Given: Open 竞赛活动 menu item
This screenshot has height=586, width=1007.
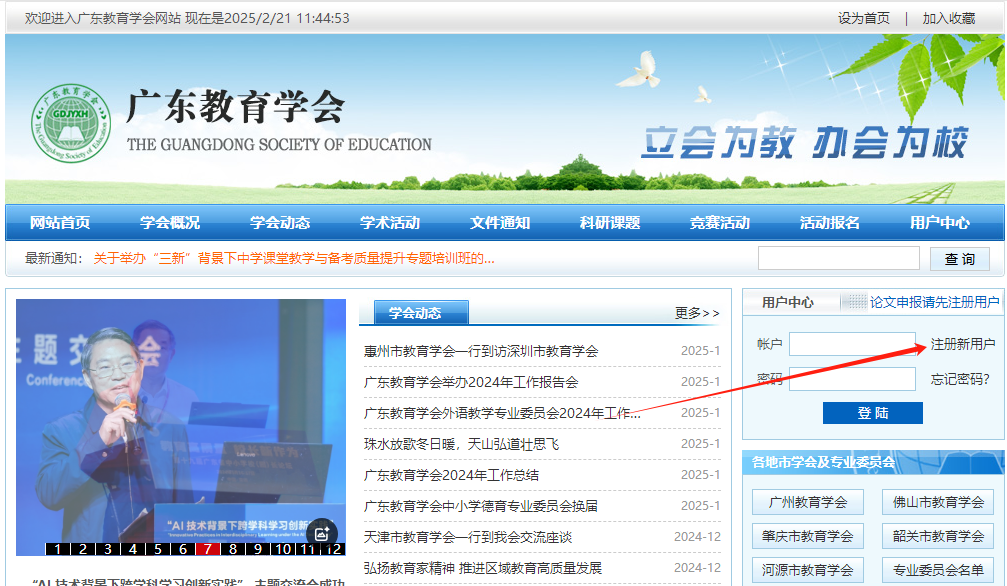Looking at the screenshot, I should click(x=720, y=223).
